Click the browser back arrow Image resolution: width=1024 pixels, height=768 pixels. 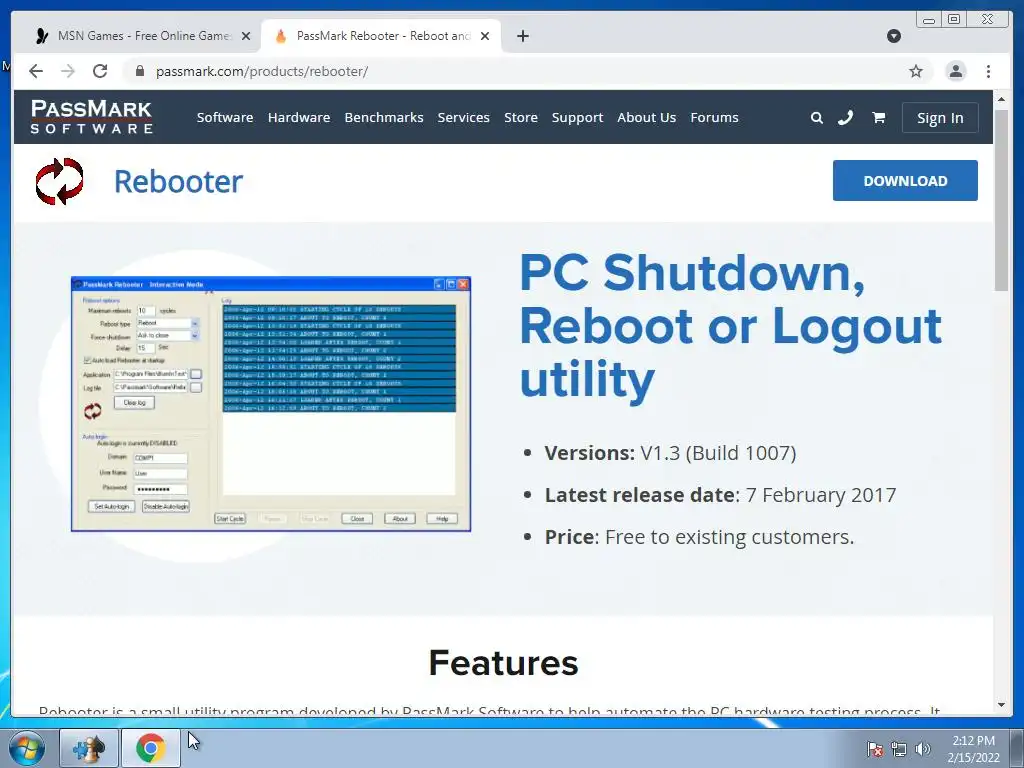point(36,71)
